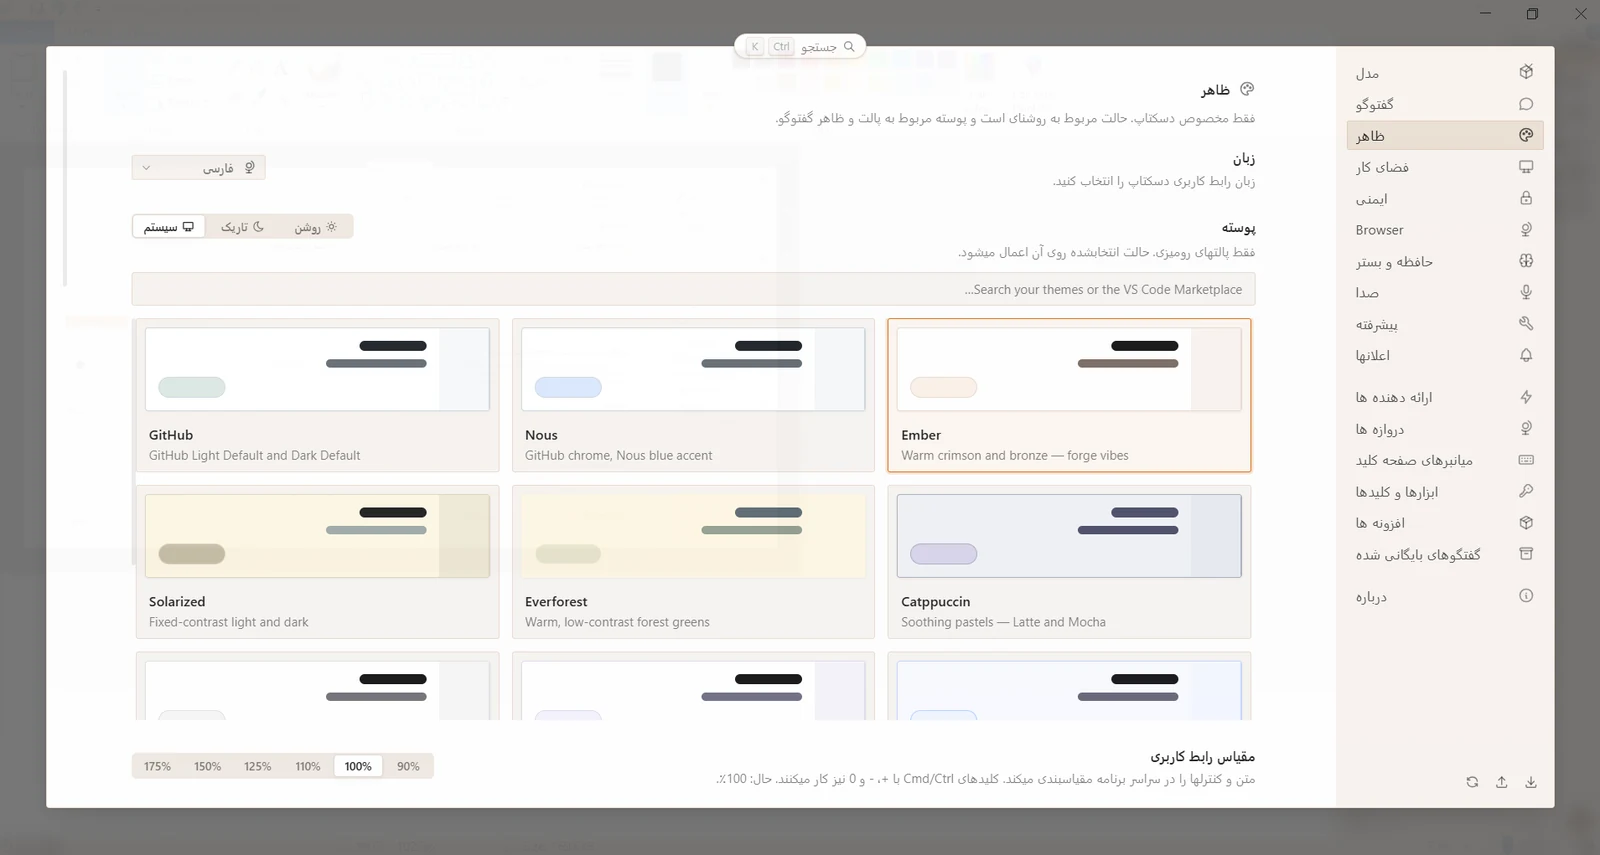
Task: Open ابزارها و کلیدها tools and keys
Action: point(1445,491)
